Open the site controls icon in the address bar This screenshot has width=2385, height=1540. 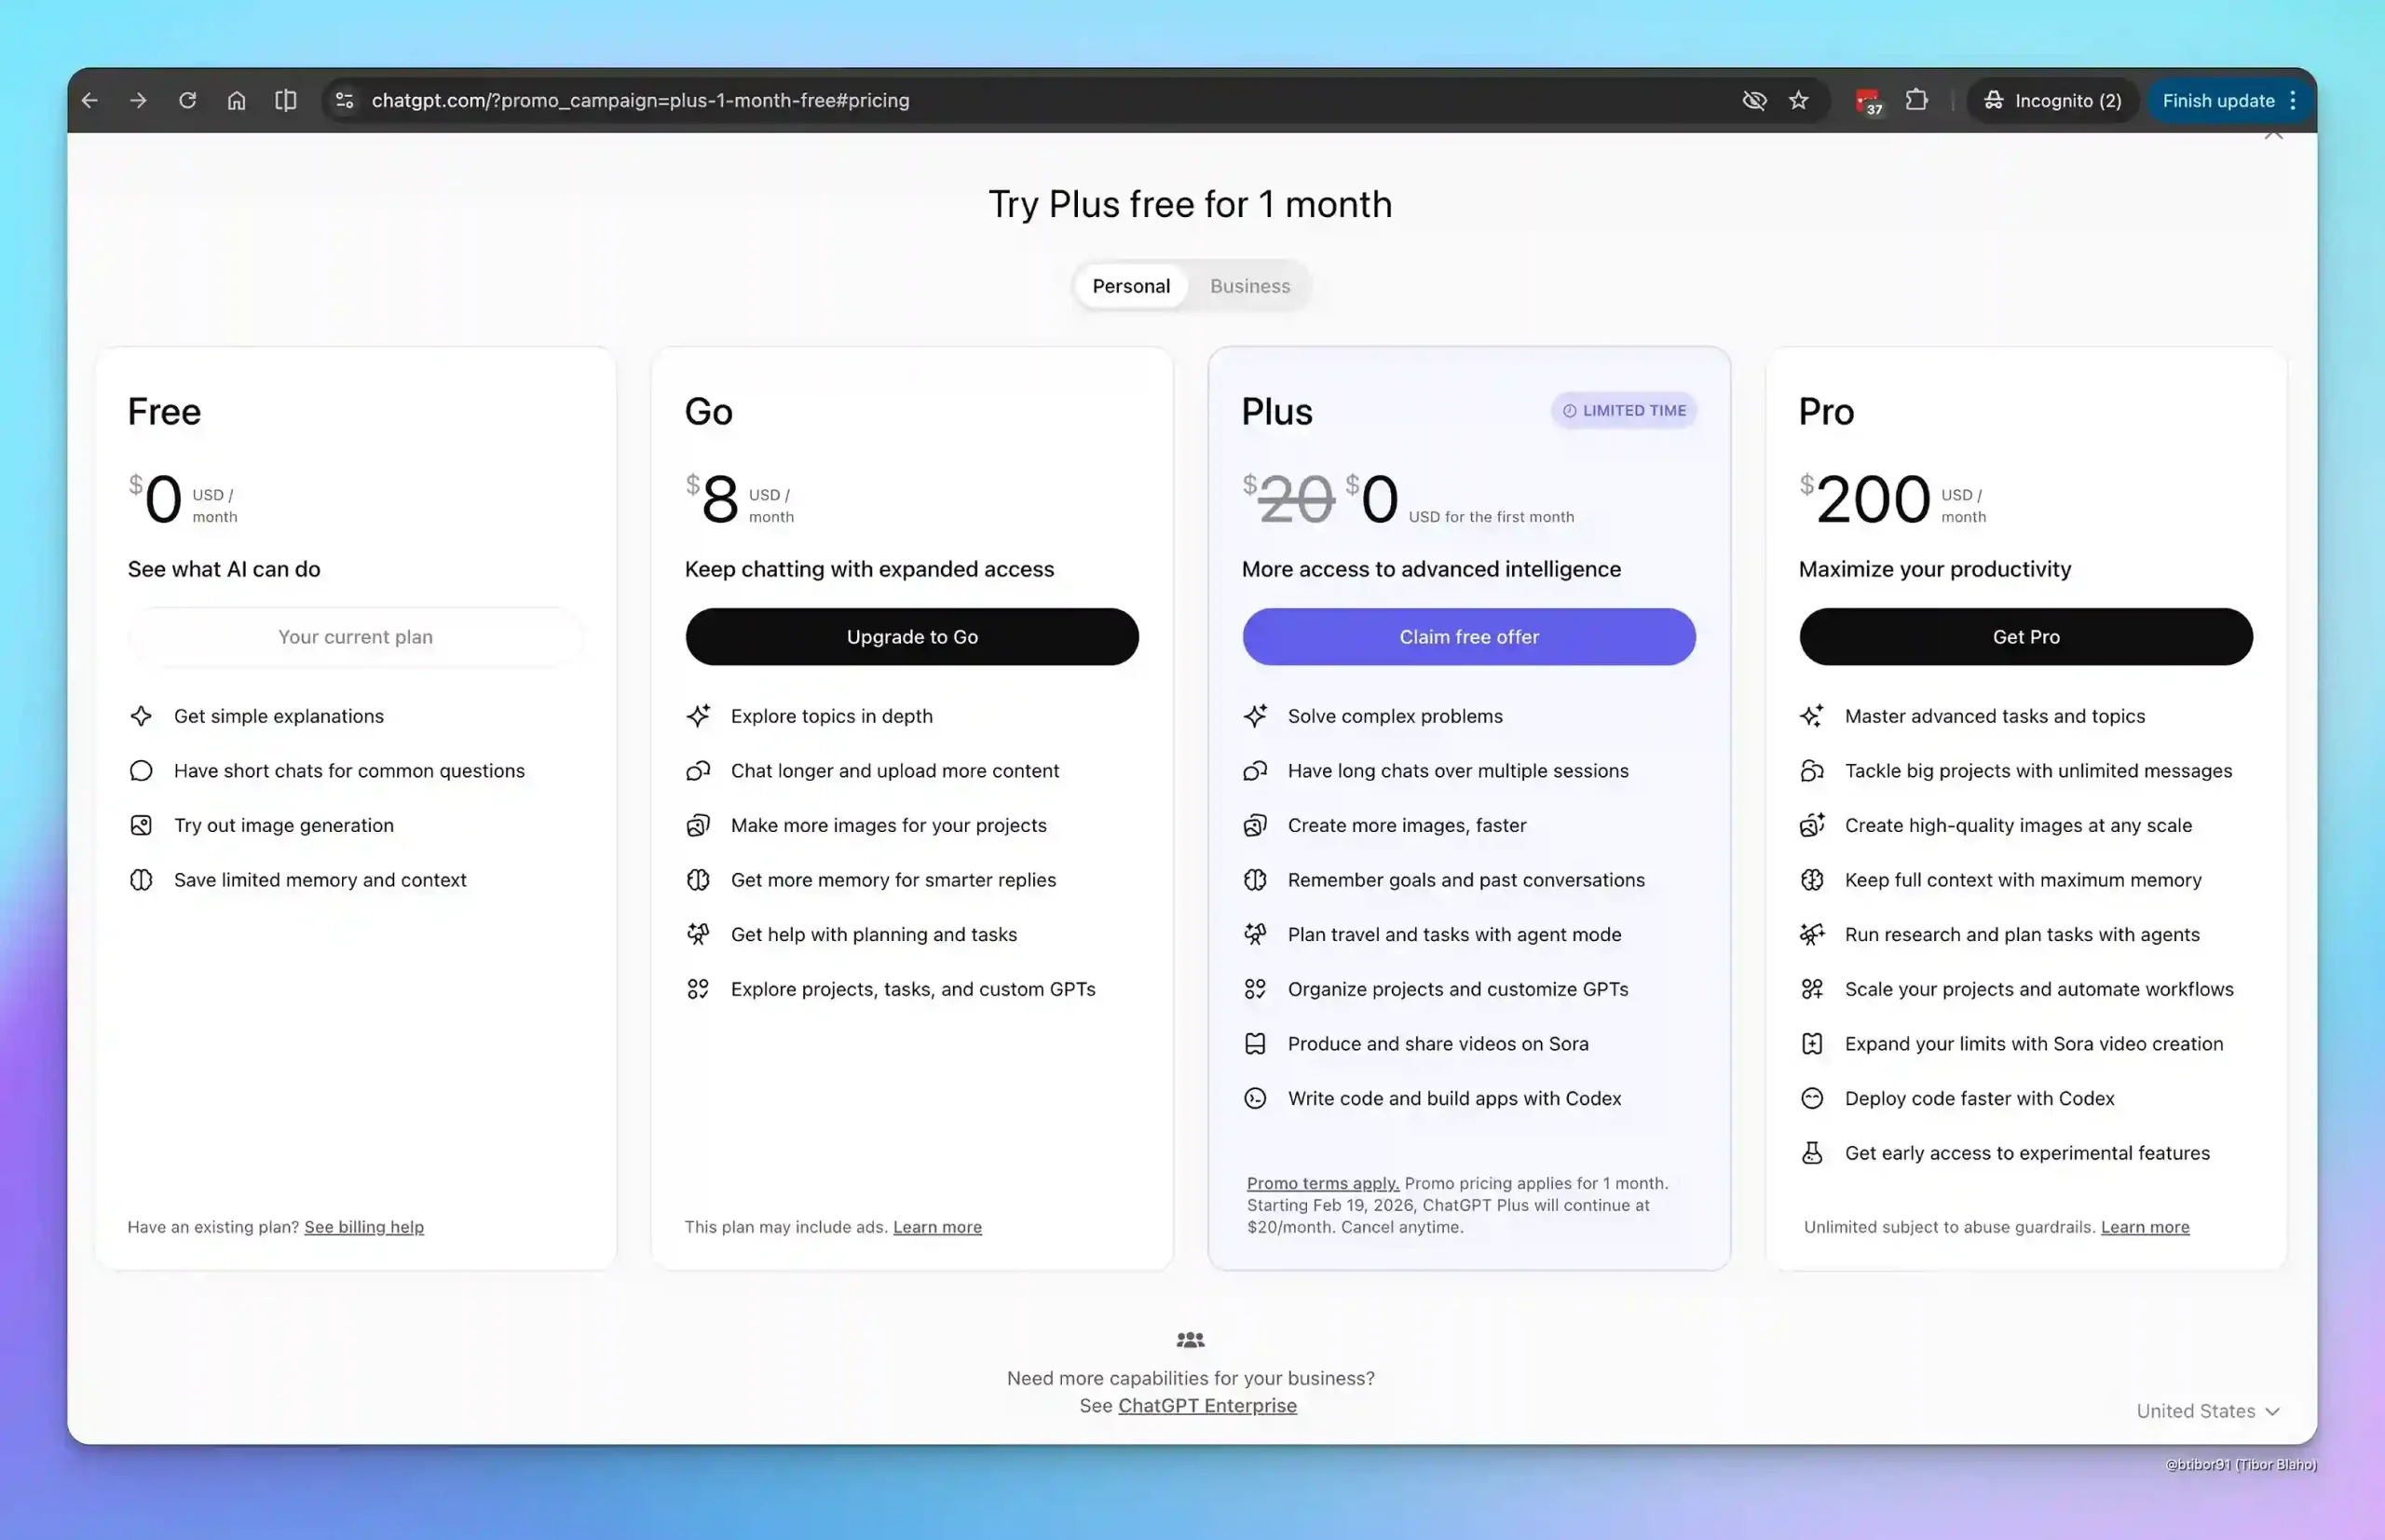point(344,100)
